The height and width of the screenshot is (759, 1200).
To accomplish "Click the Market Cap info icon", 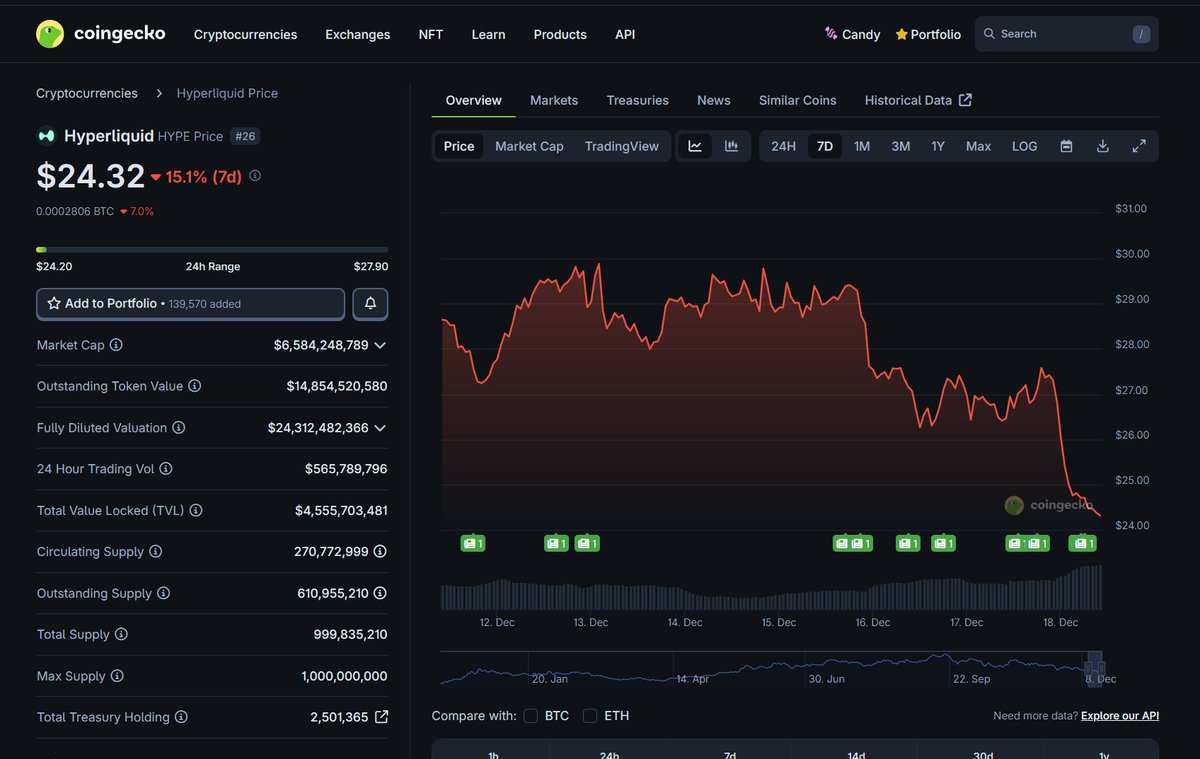I will tap(116, 345).
